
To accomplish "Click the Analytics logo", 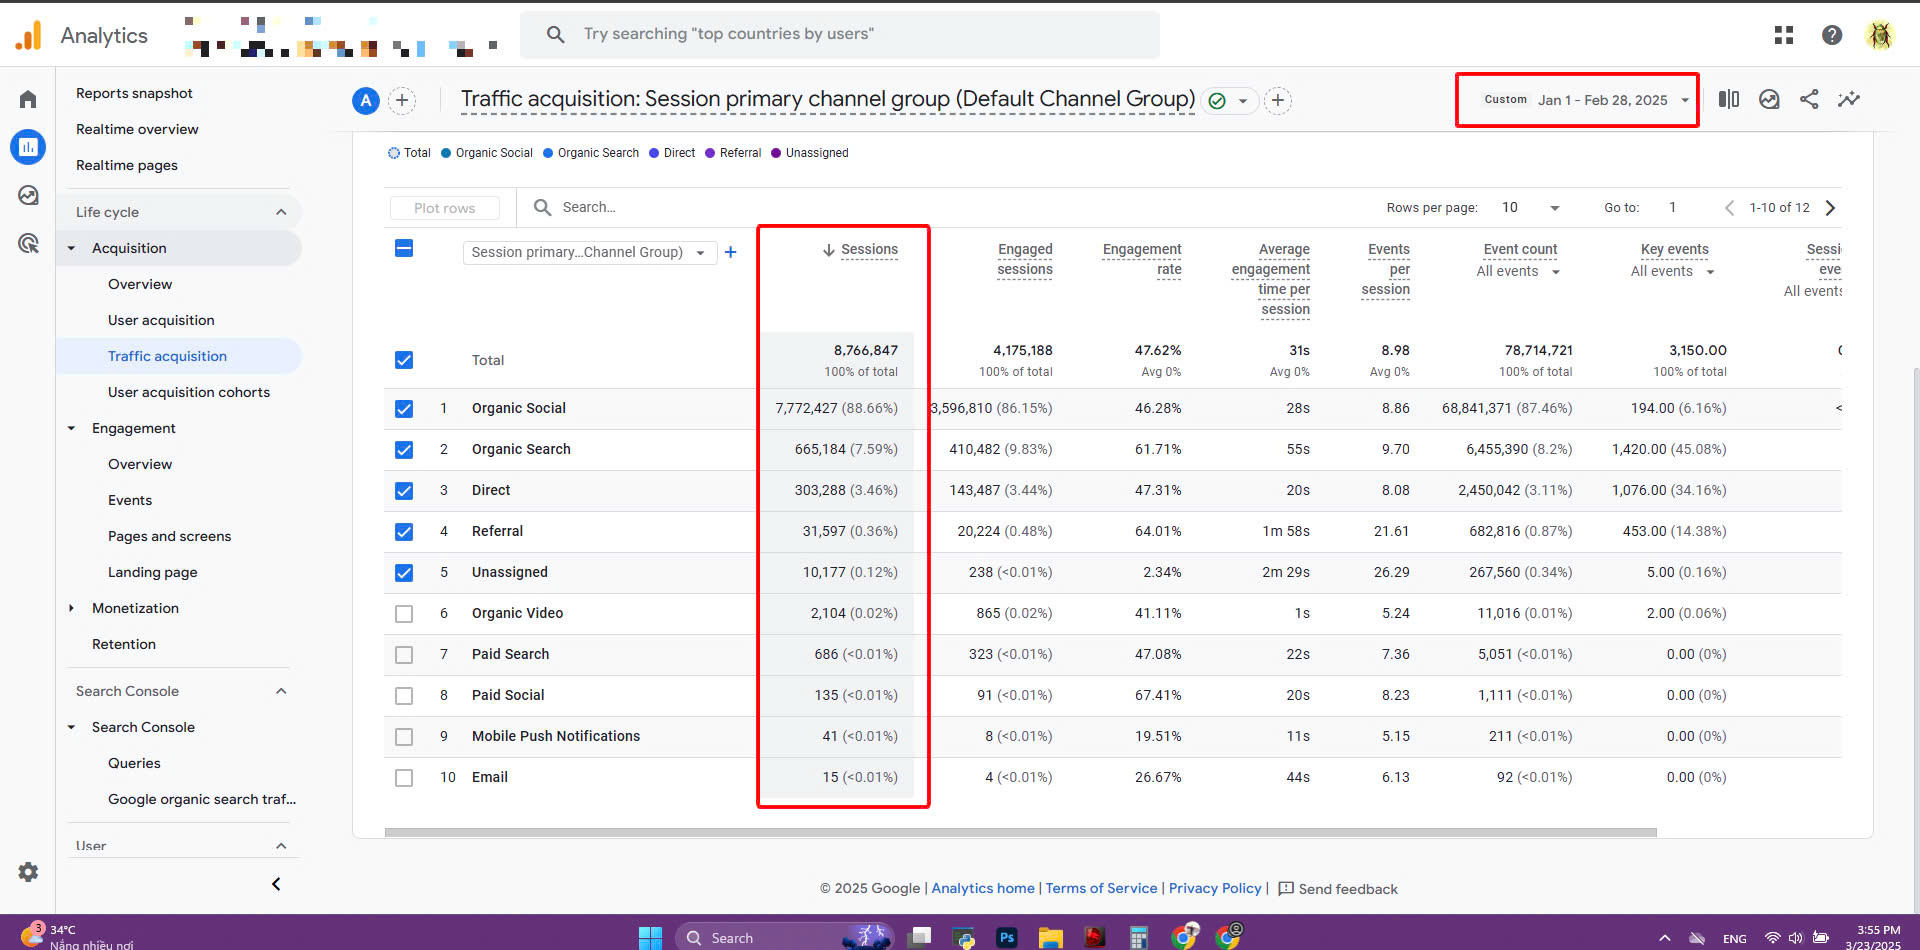I will click(x=29, y=36).
